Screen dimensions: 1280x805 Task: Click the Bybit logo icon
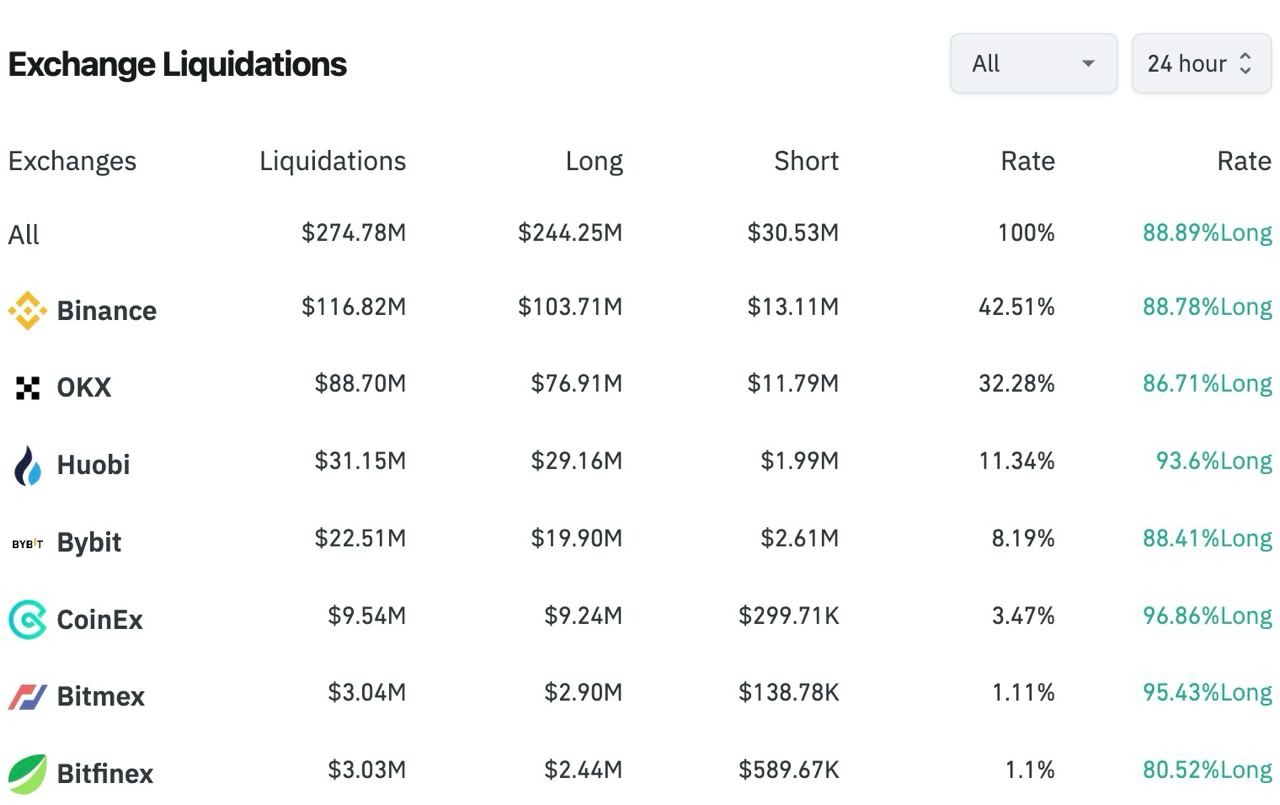[27, 543]
